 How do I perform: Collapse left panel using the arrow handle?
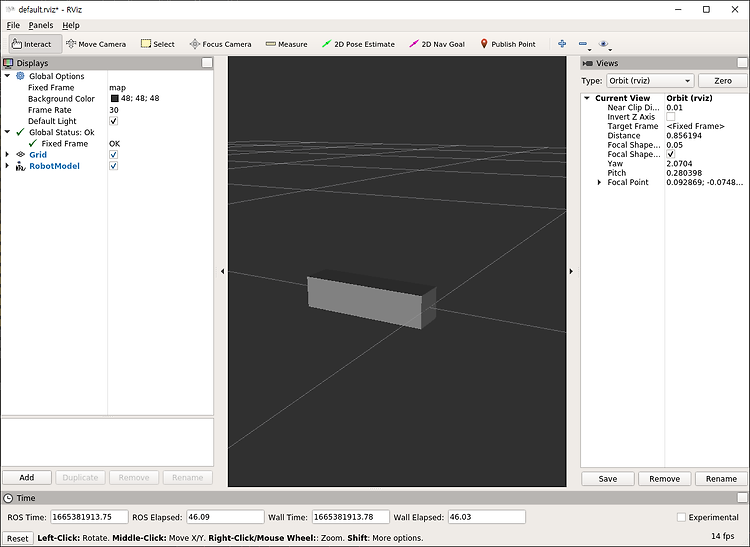coord(222,271)
